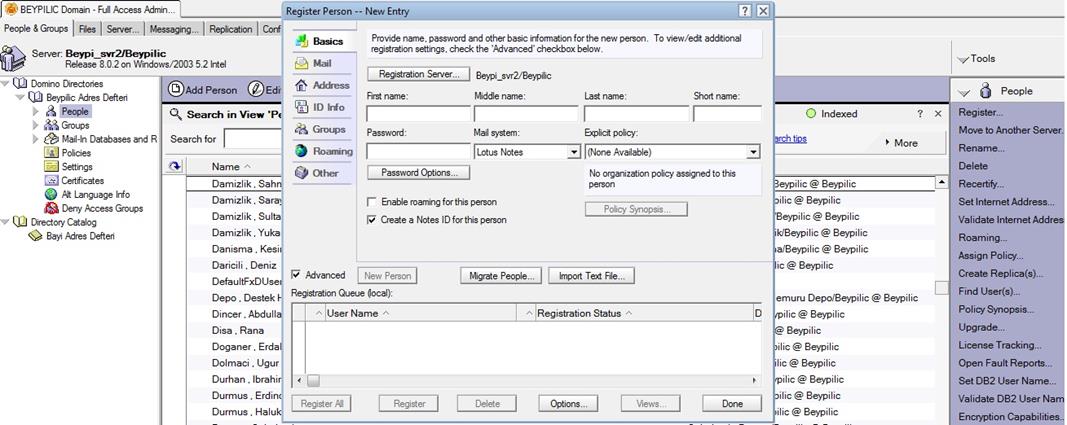This screenshot has height=425, width=1067.
Task: Switch to People & Groups tab
Action: (x=36, y=29)
